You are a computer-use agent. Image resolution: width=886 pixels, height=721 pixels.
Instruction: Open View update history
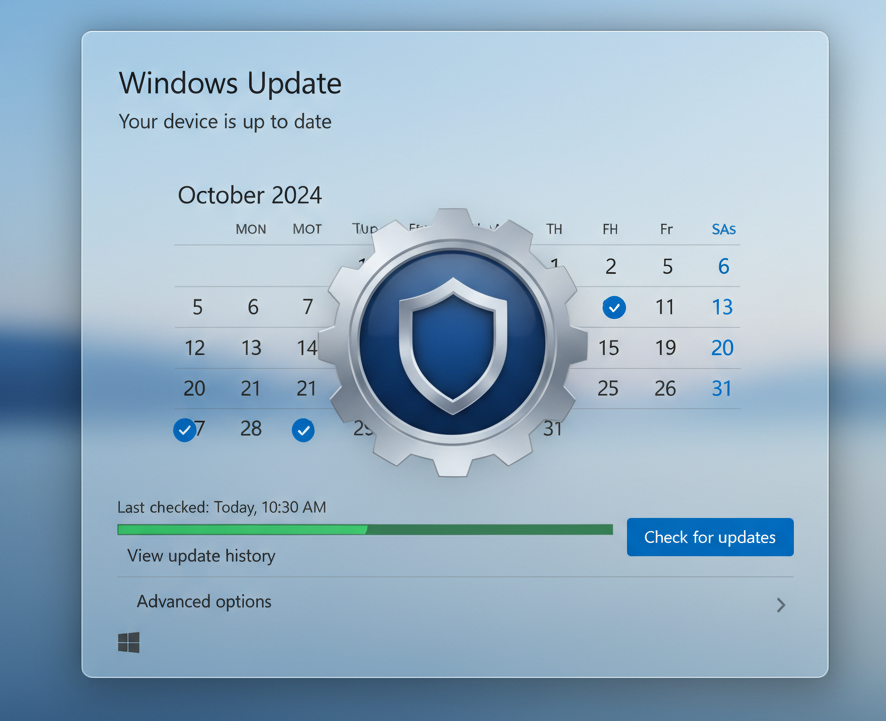click(x=201, y=556)
